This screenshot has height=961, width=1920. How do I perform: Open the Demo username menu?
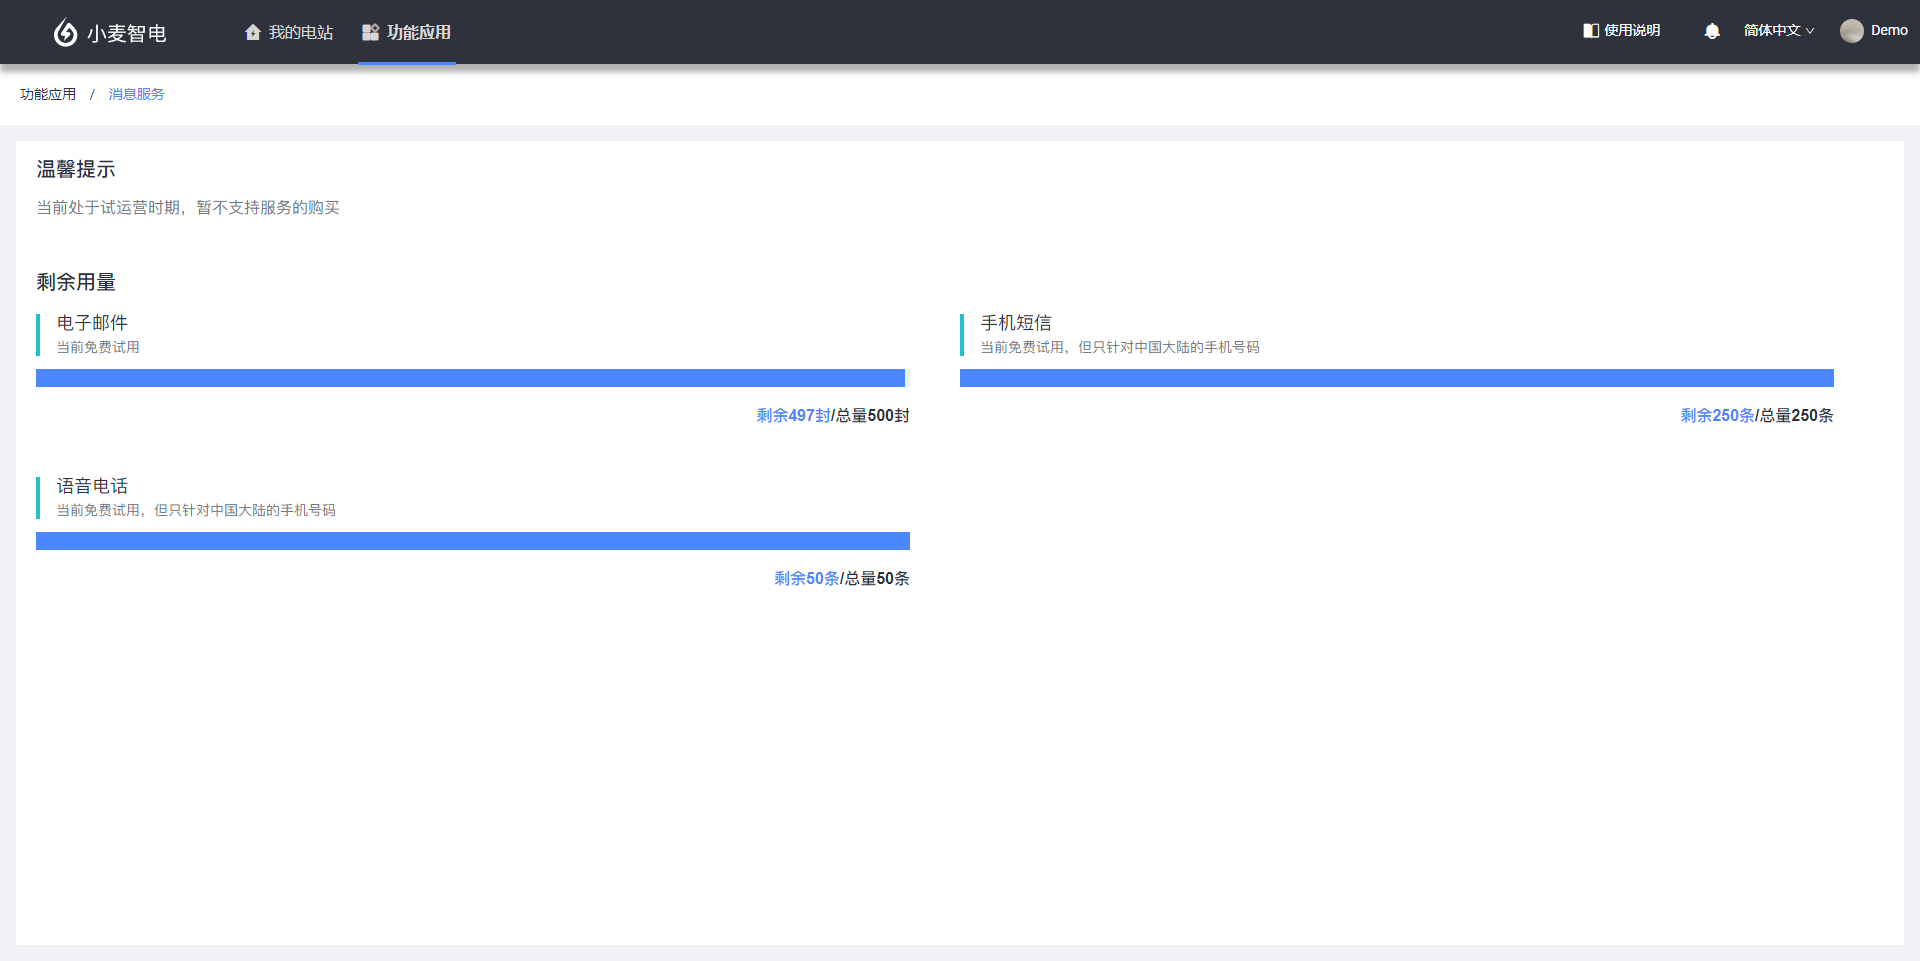[1889, 31]
